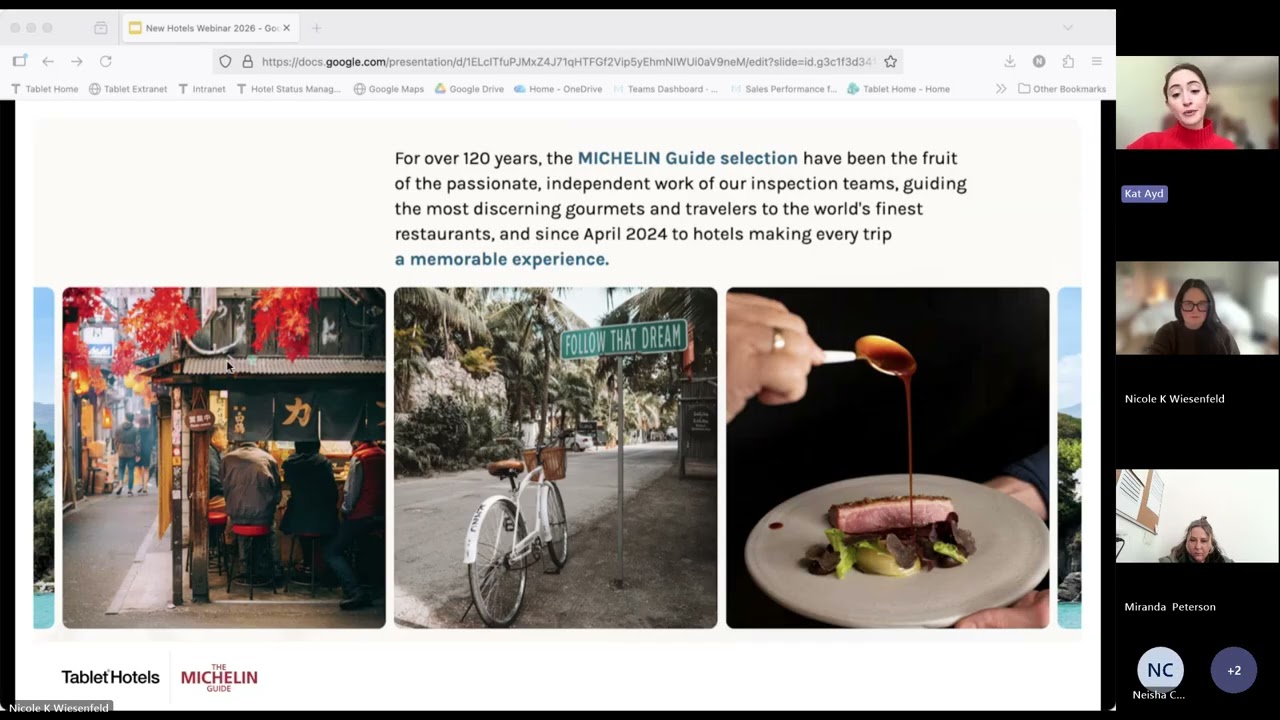Expand the list all tabs chevron
The image size is (1280, 720).
1067,28
